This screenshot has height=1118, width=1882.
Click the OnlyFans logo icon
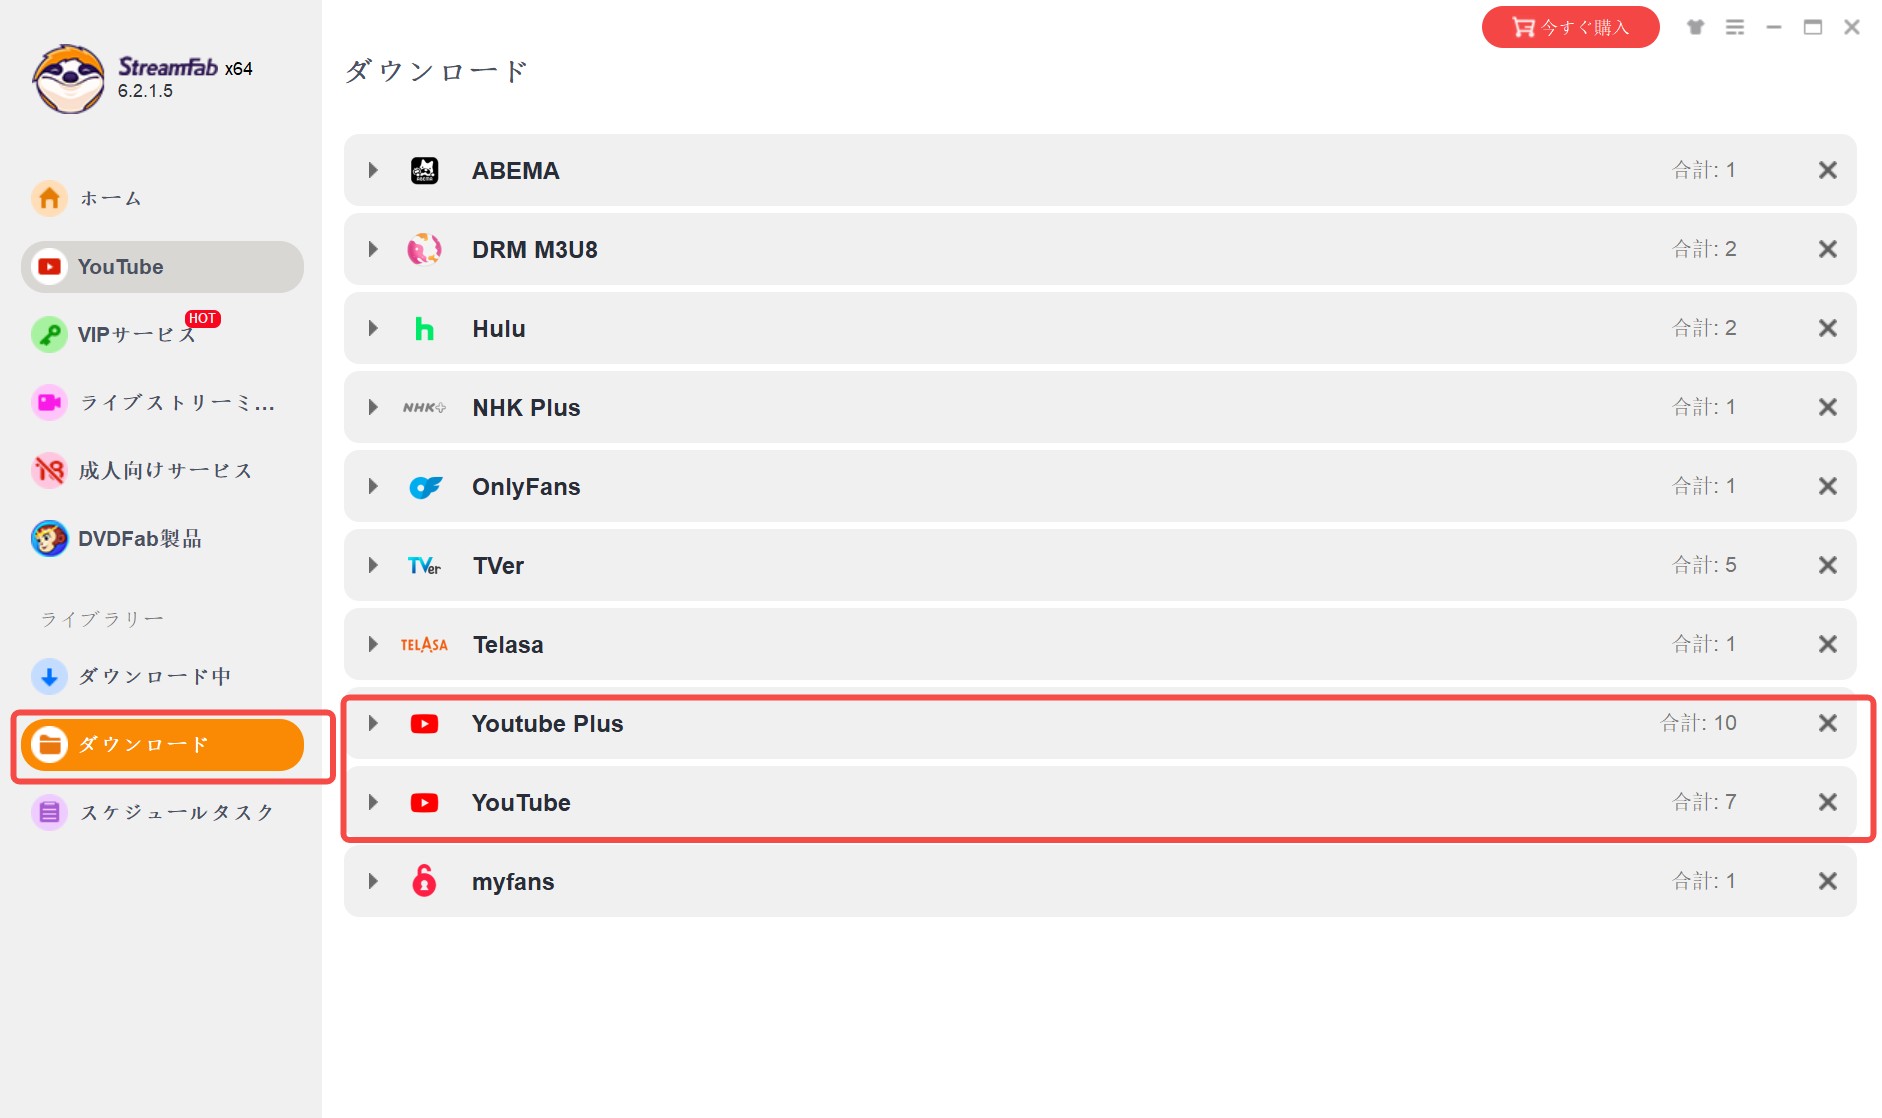[x=425, y=487]
